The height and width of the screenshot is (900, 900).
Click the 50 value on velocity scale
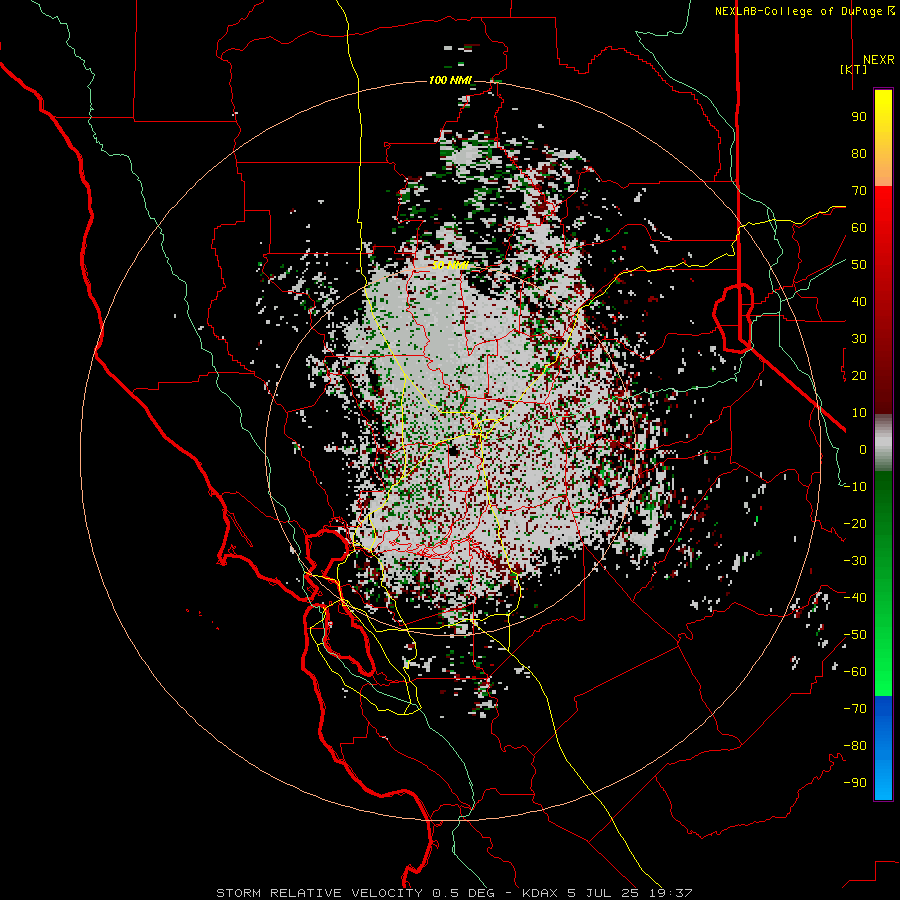click(x=859, y=265)
